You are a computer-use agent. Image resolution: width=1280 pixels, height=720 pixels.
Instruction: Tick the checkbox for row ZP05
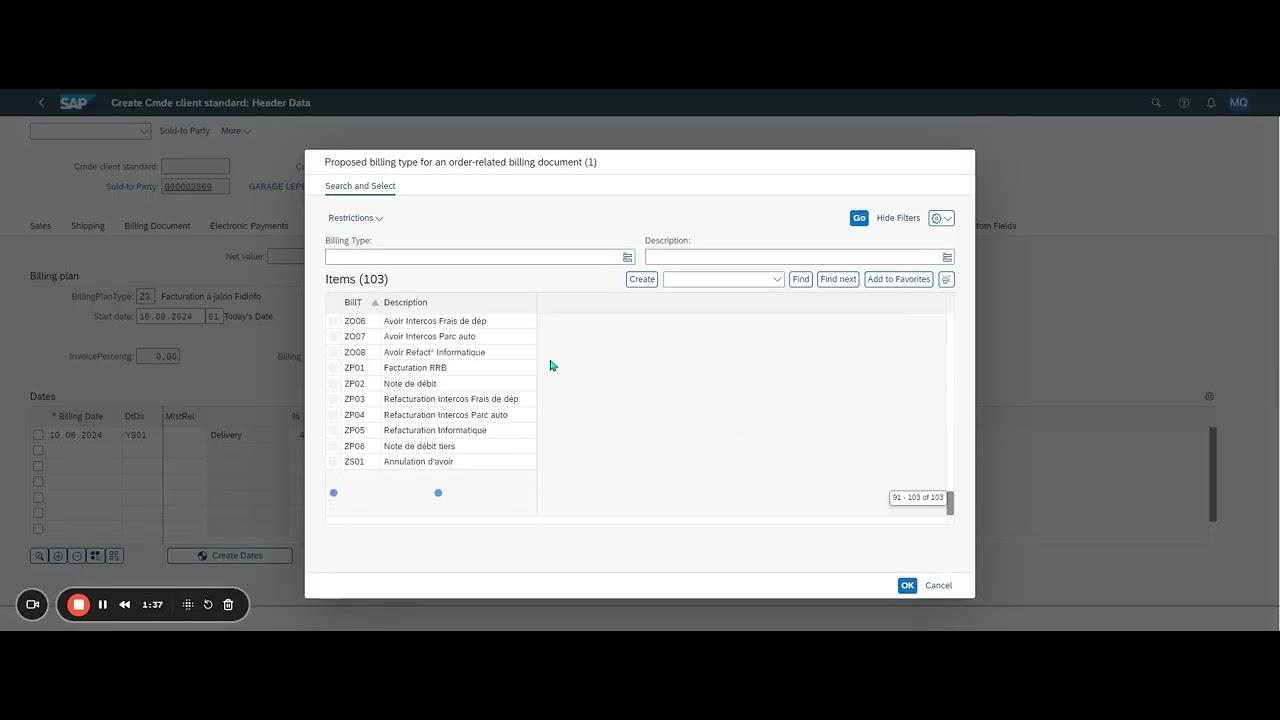coord(334,430)
